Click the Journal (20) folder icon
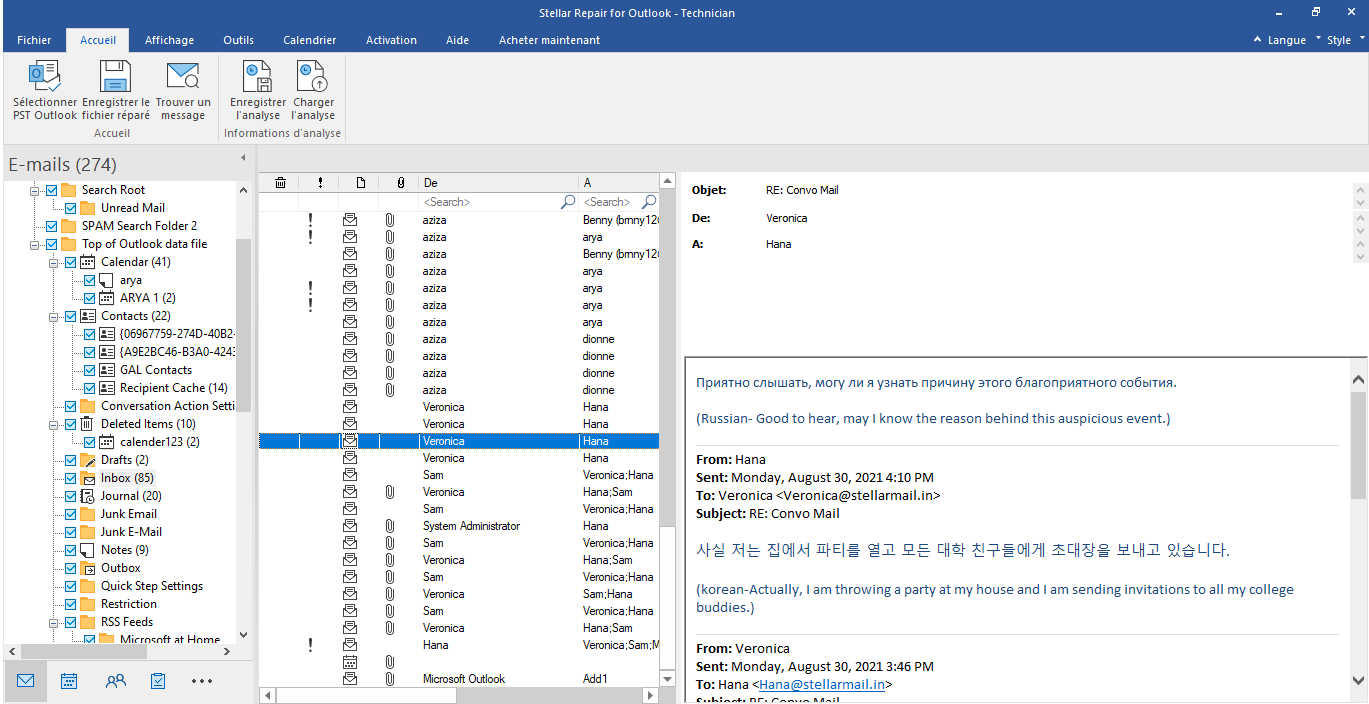Viewport: 1369px width, 704px height. [88, 496]
